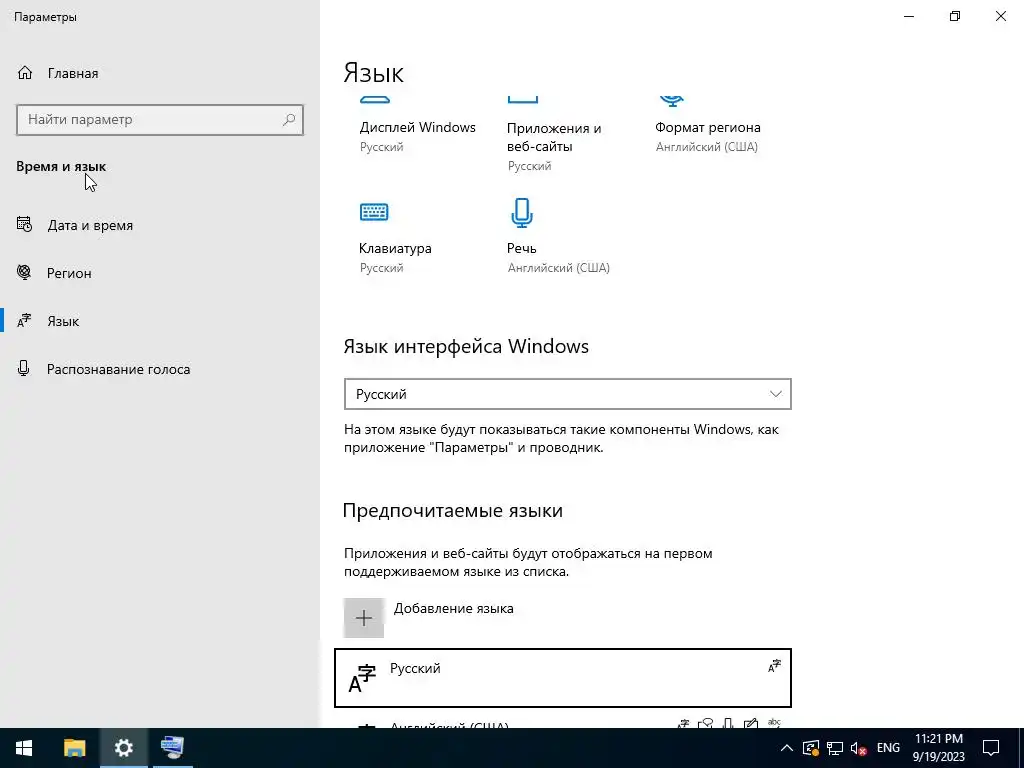Click the Найти параметр search field
1024x768 pixels.
tap(160, 120)
